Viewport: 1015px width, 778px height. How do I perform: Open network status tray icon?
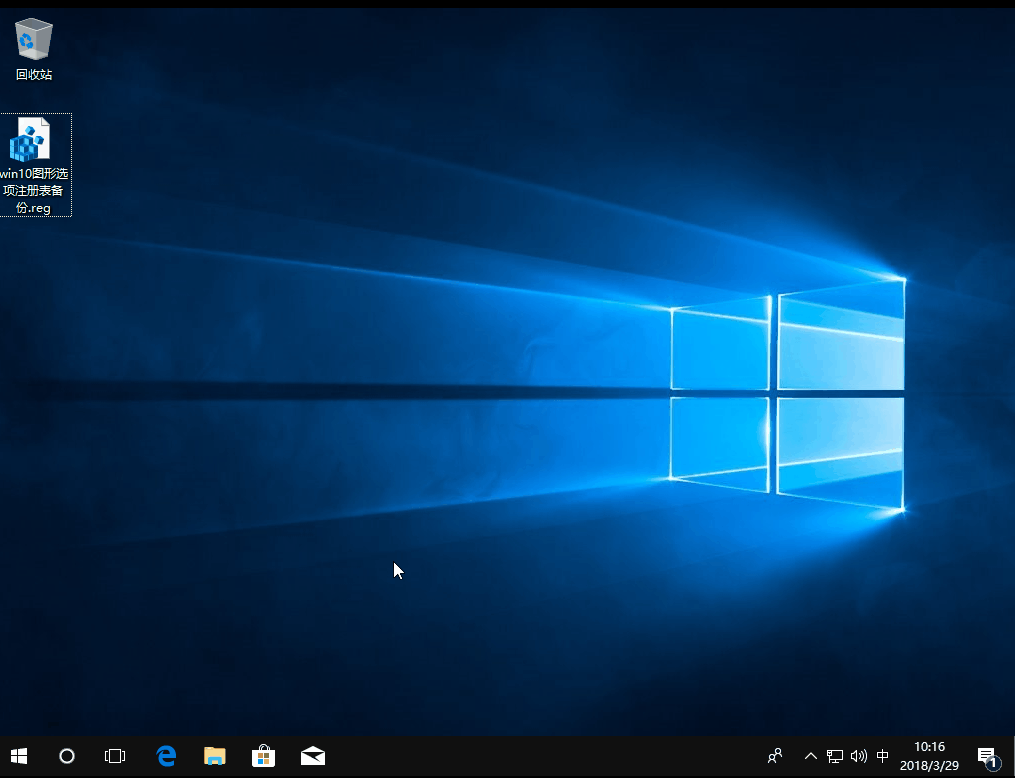point(834,756)
